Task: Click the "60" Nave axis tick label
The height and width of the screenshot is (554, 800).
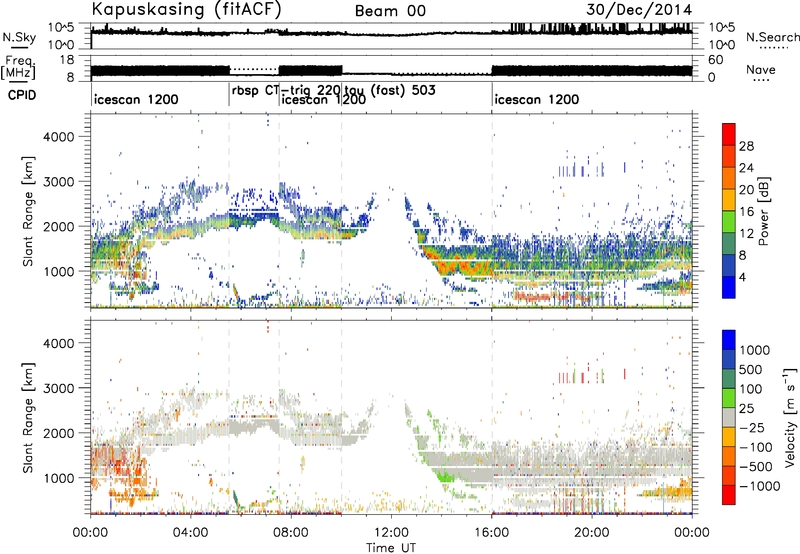Action: point(716,60)
